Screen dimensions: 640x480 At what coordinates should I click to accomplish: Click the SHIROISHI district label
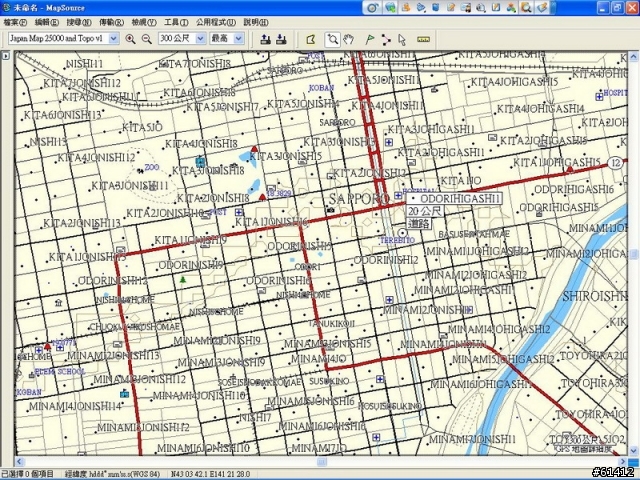click(x=594, y=296)
